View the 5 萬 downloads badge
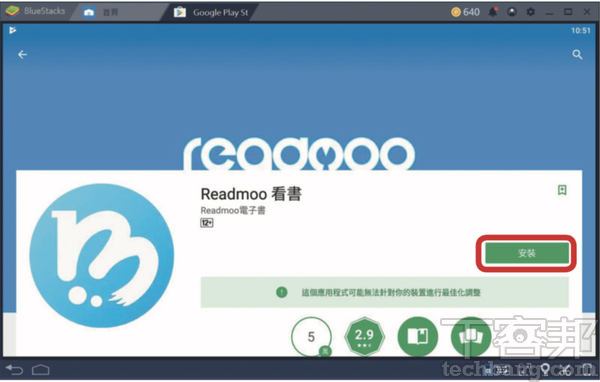Image resolution: width=600 pixels, height=382 pixels. click(x=311, y=337)
